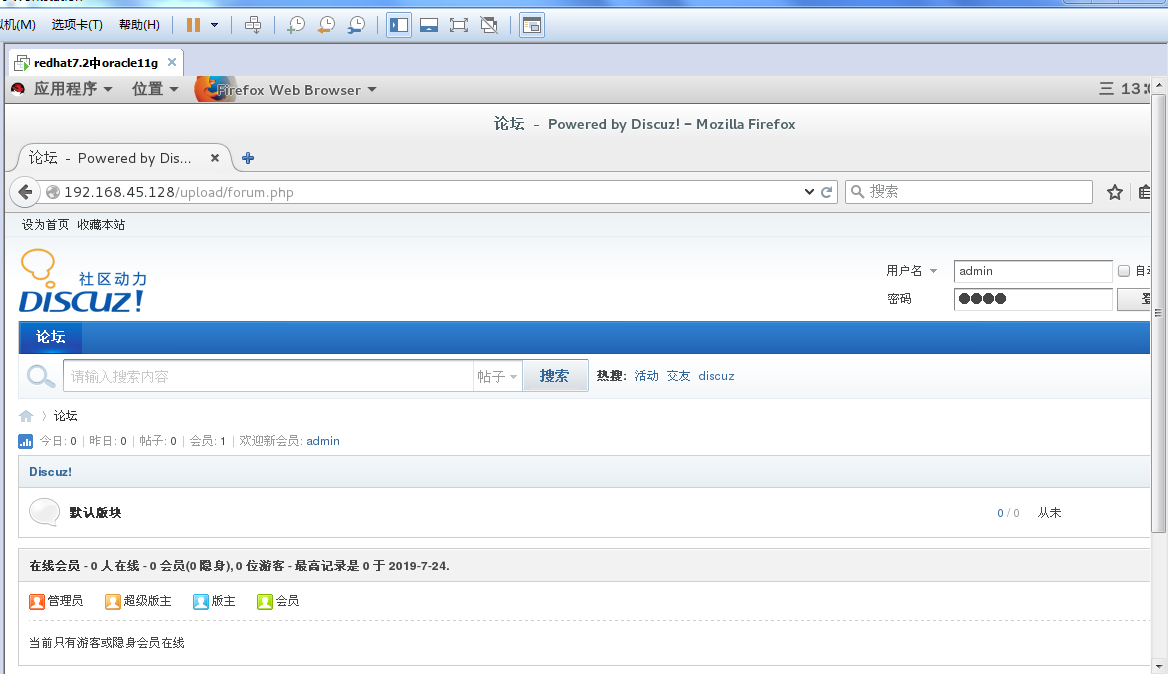1168x674 pixels.
Task: Send Ctrl+Alt+Del to the VM
Action: click(253, 25)
